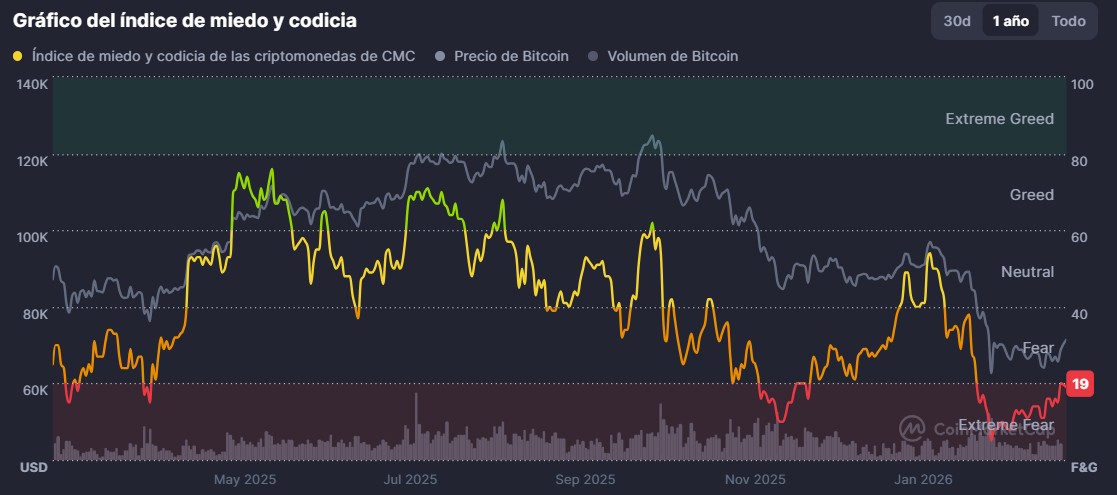Viewport: 1117px width, 495px height.
Task: Hide the "Volumen de Bitcoin" series label
Action: [x=672, y=57]
